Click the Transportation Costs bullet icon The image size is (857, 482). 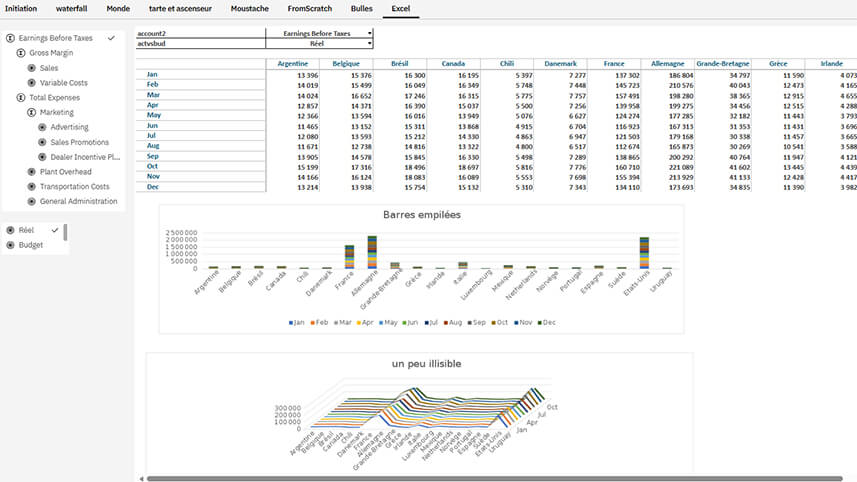32,186
